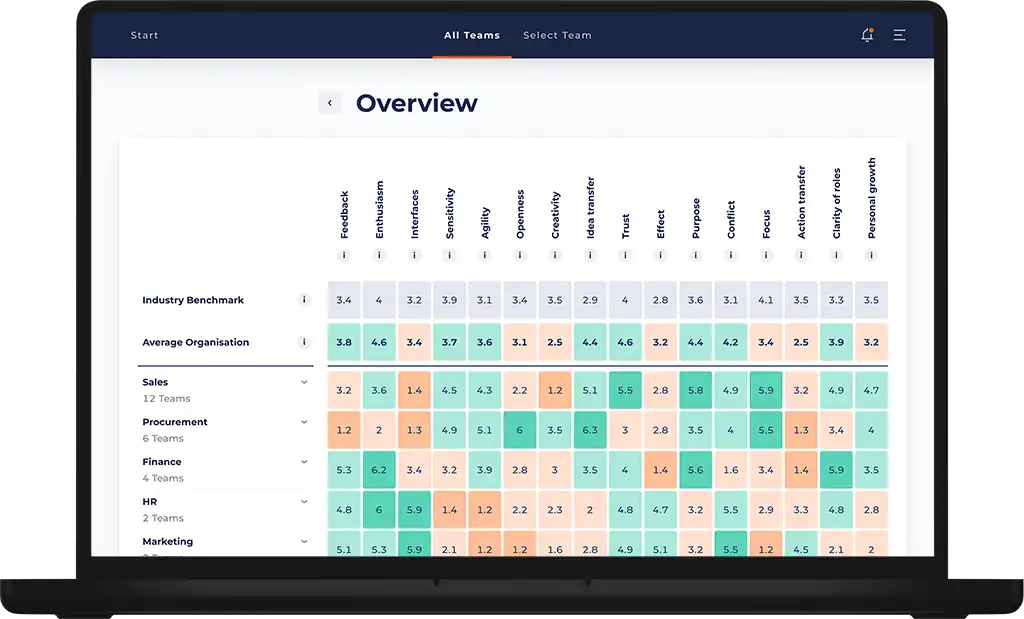Switch to the Select Team tab

(557, 36)
